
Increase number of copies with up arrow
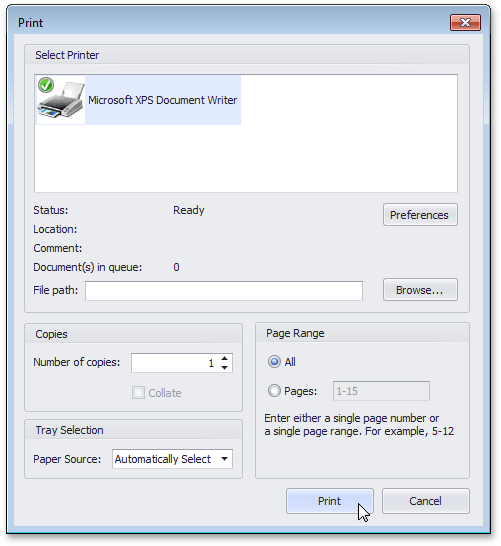(x=225, y=358)
